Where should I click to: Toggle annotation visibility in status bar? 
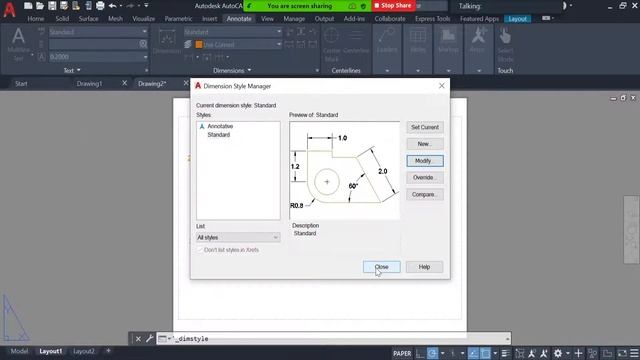pyautogui.click(x=531, y=353)
